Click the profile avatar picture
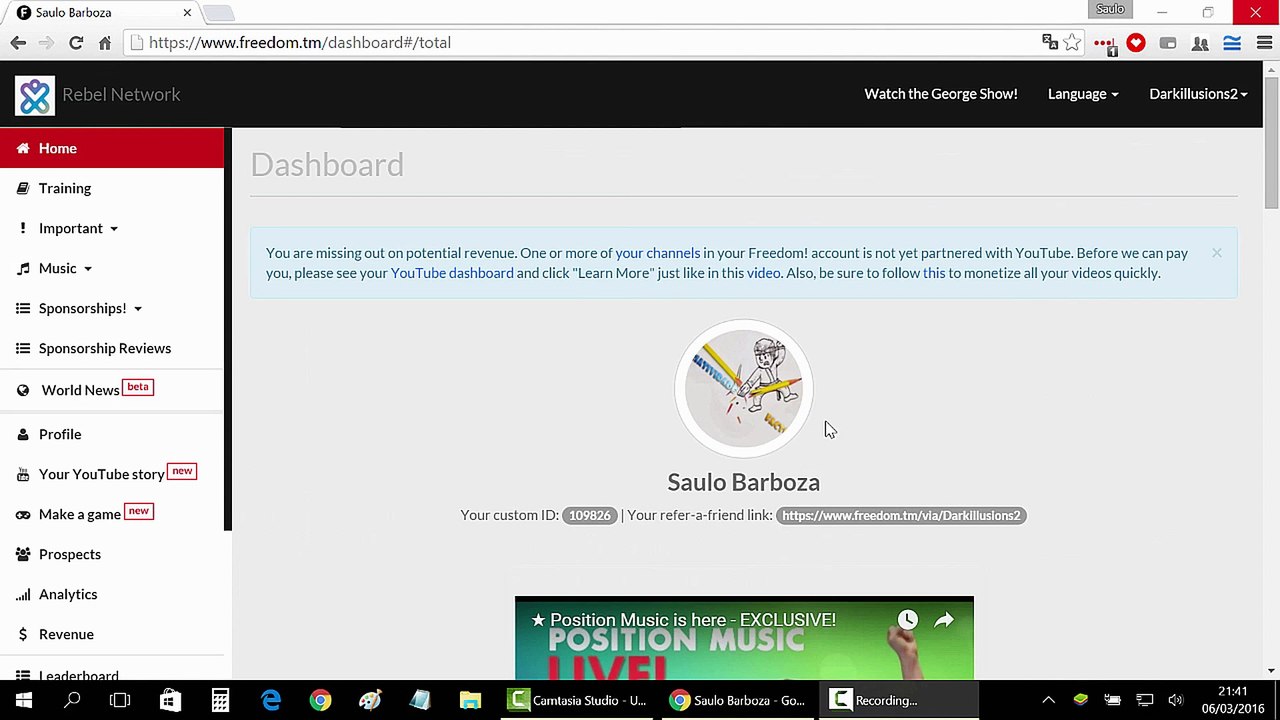This screenshot has width=1280, height=720. (x=743, y=388)
